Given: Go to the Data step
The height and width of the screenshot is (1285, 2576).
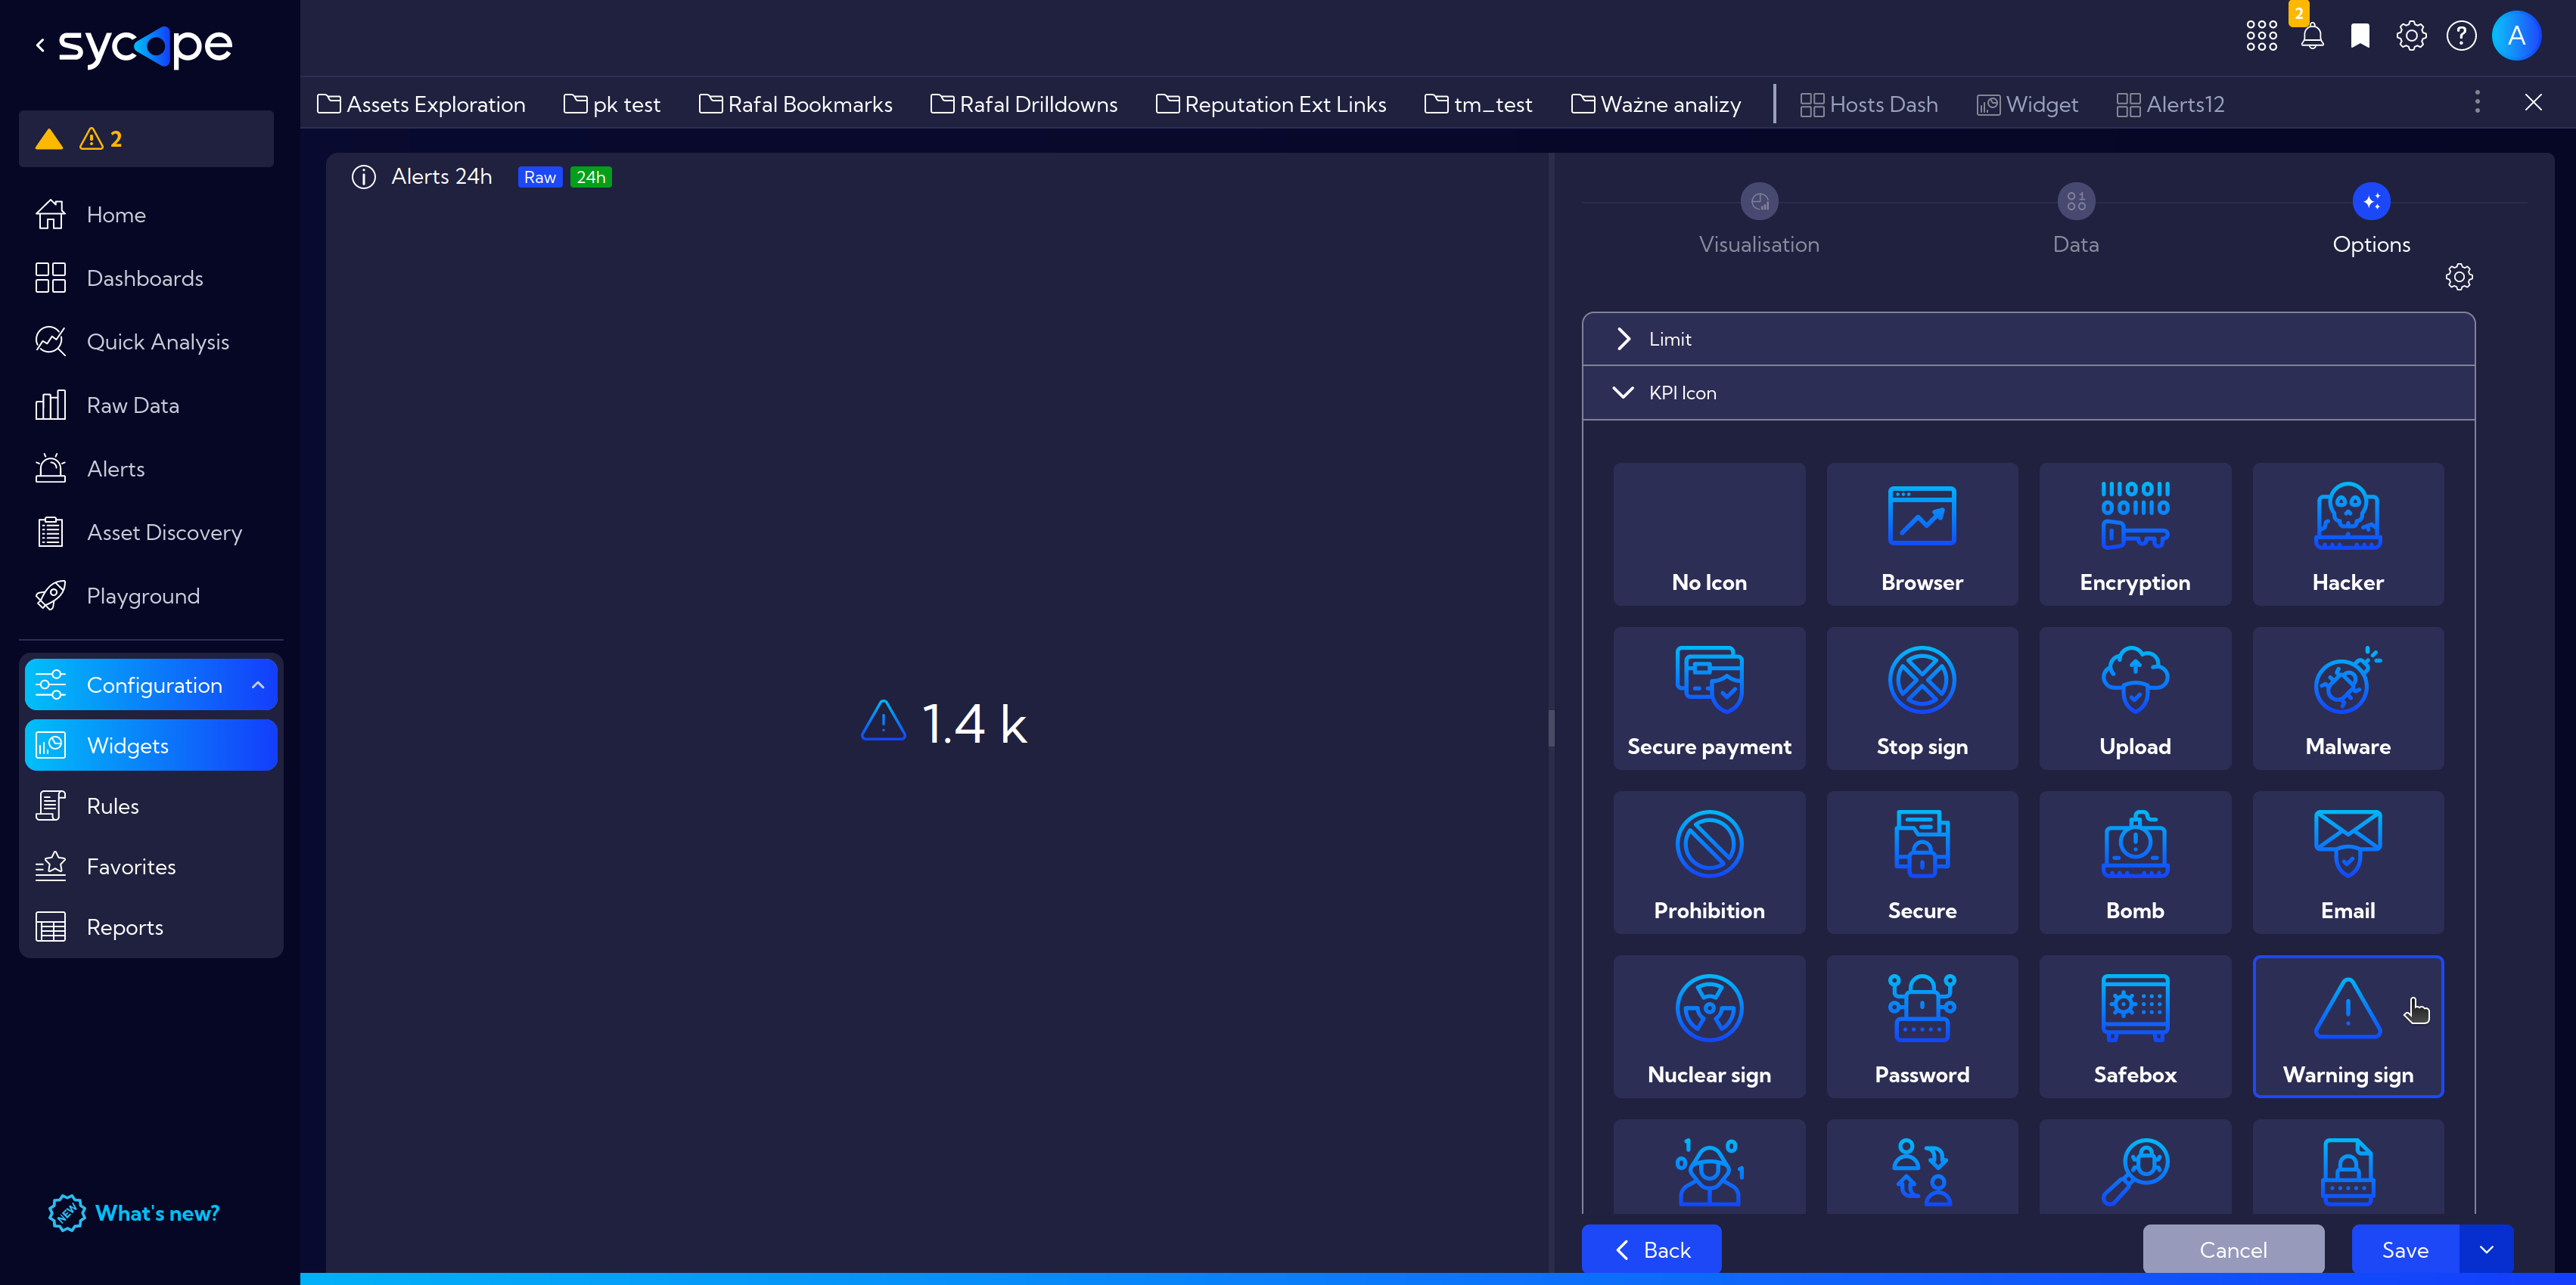Looking at the screenshot, I should pyautogui.click(x=2075, y=219).
